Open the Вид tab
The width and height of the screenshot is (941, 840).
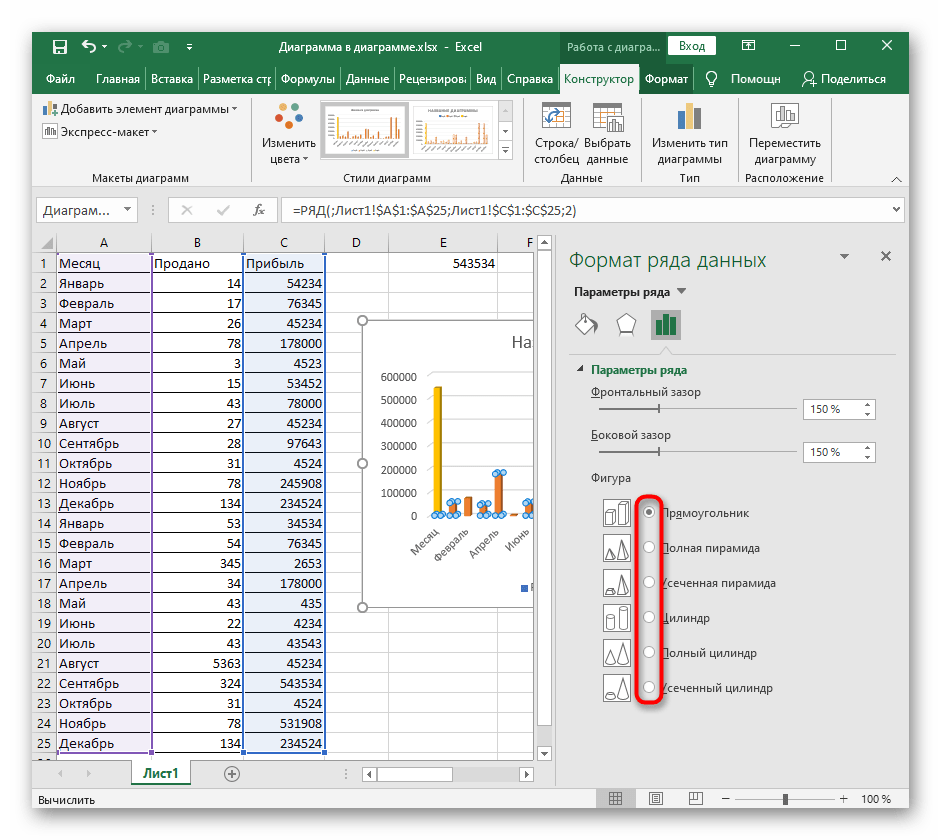pyautogui.click(x=486, y=79)
